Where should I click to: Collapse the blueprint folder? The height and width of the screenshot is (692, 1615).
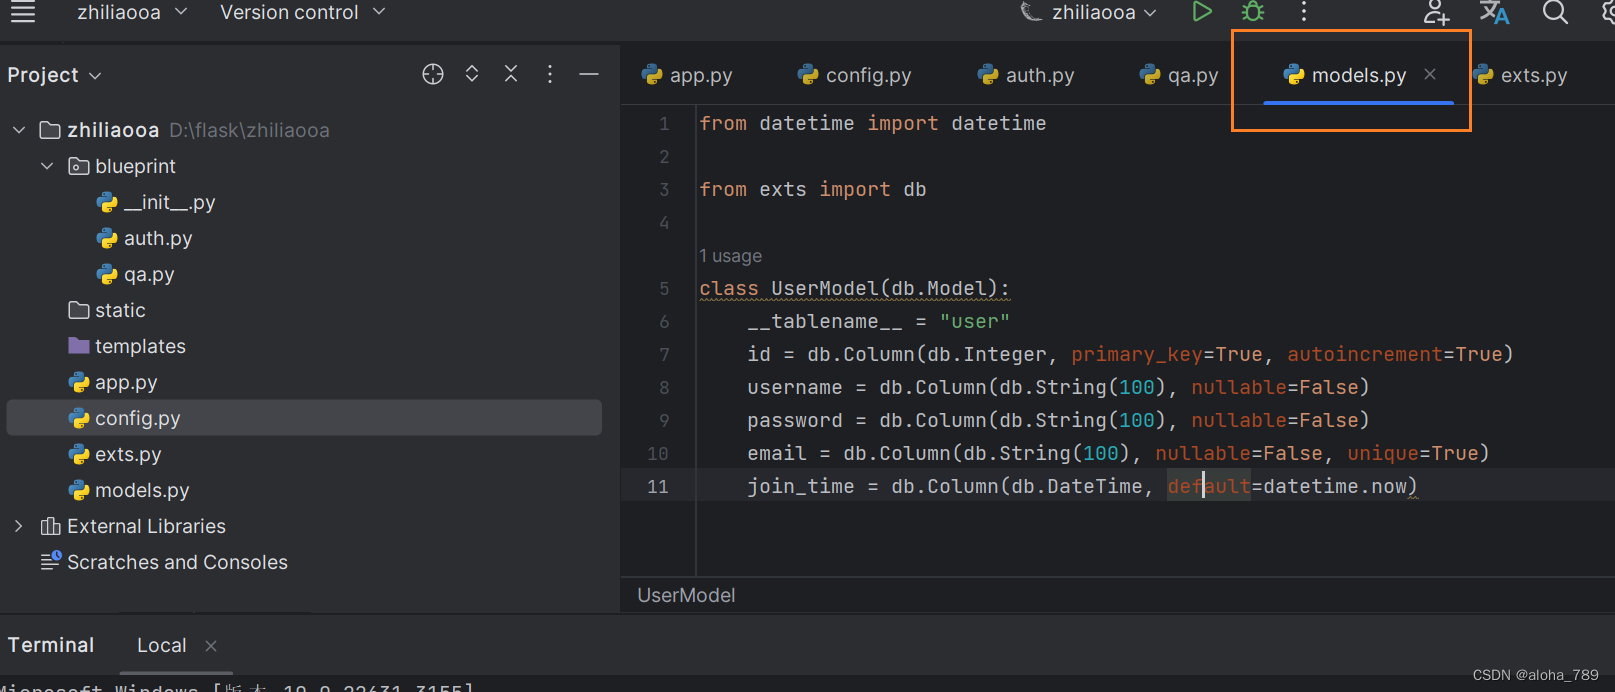47,166
